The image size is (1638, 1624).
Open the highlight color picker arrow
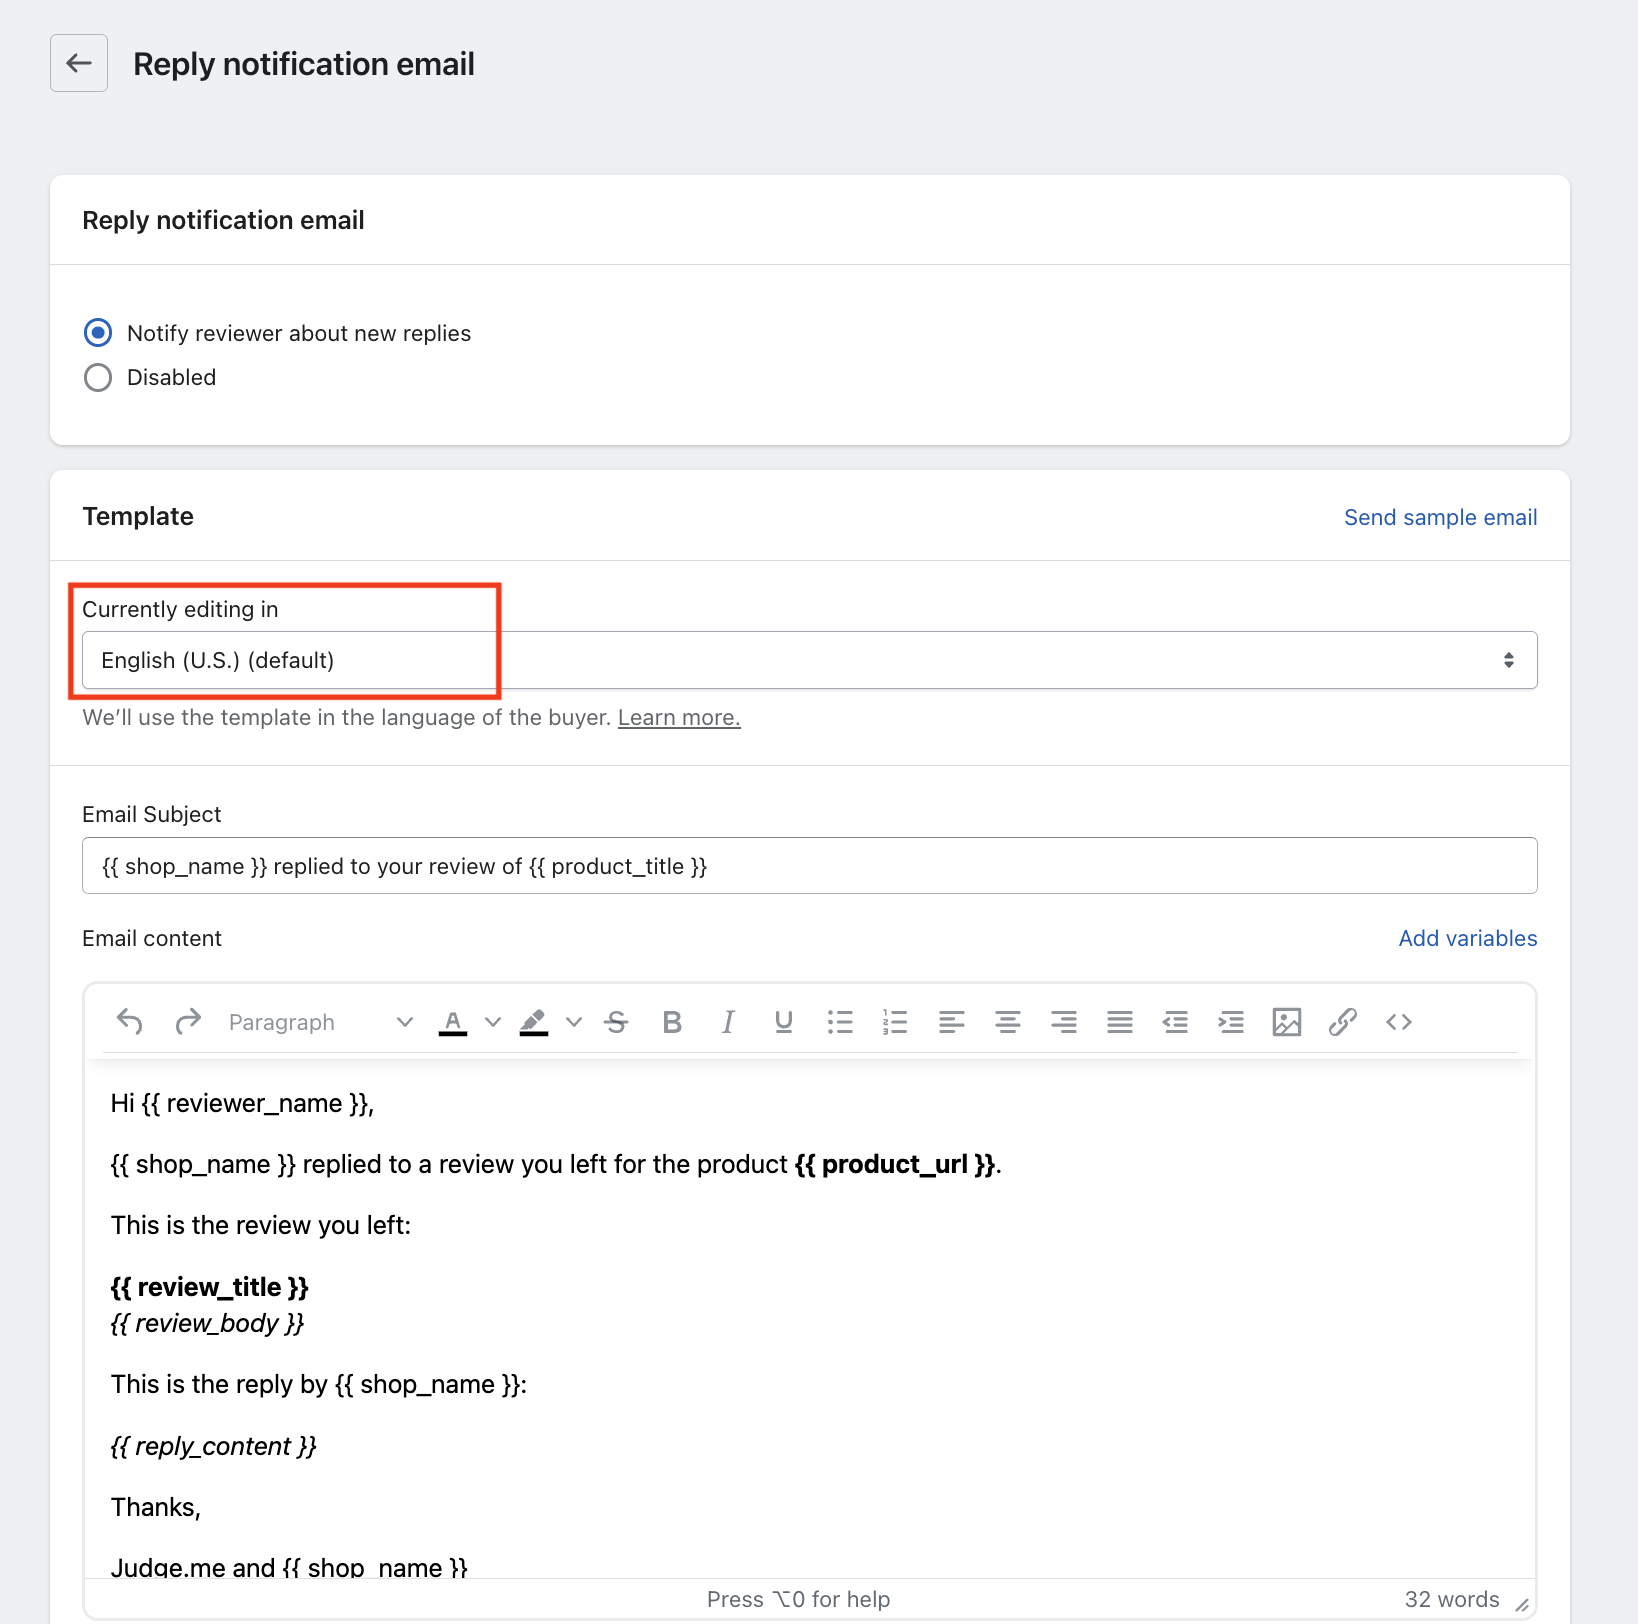coord(574,1022)
